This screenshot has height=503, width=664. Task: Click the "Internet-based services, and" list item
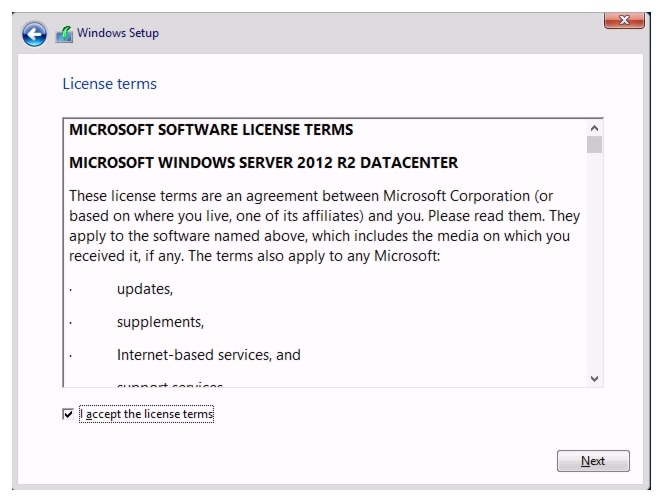point(208,355)
